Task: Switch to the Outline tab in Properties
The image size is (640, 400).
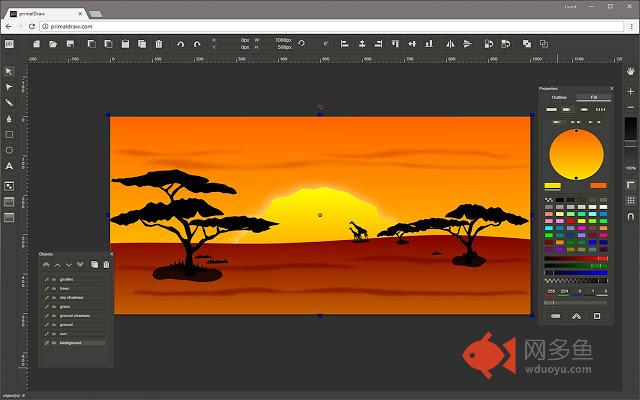Action: click(559, 97)
